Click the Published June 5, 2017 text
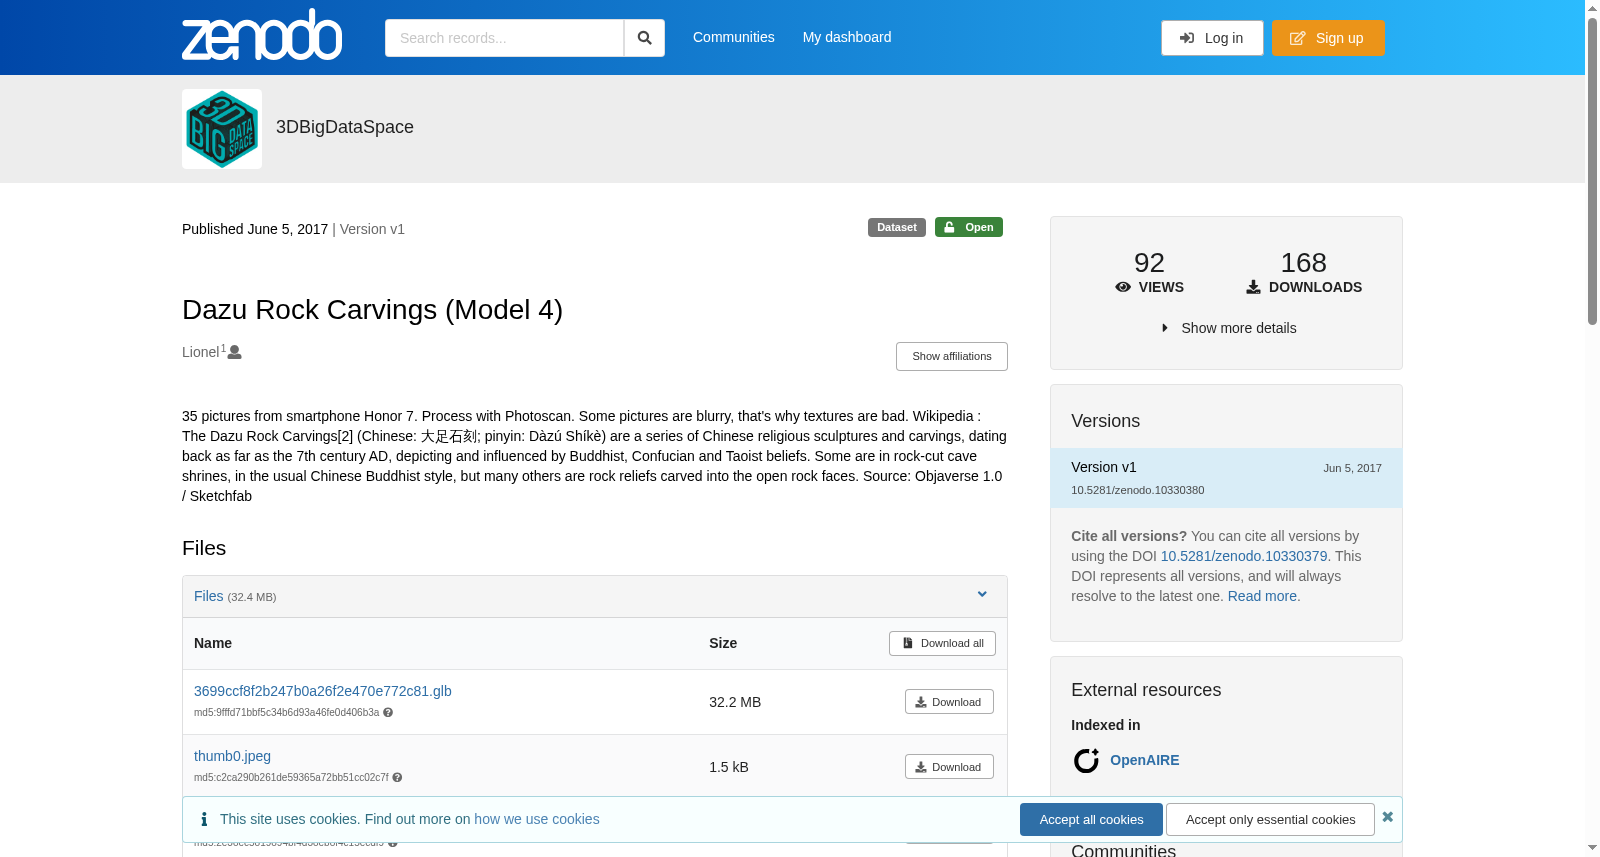 click(x=255, y=229)
